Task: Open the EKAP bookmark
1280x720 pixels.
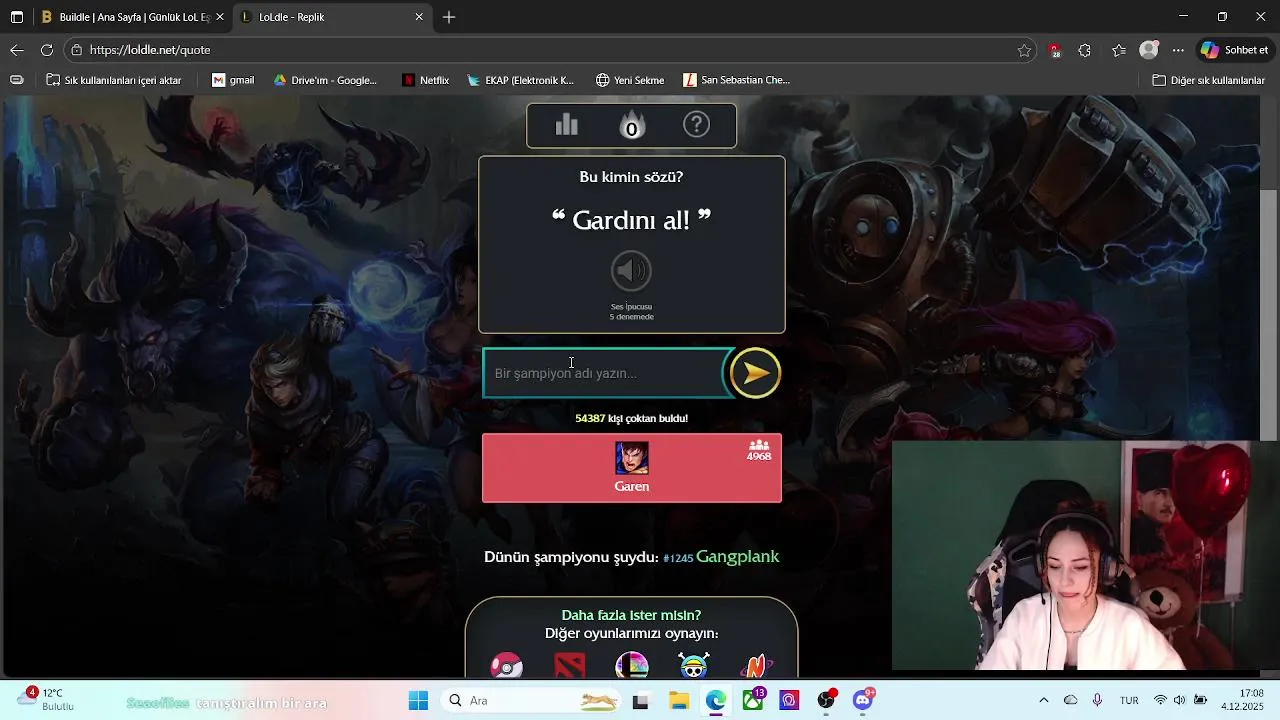Action: [520, 80]
